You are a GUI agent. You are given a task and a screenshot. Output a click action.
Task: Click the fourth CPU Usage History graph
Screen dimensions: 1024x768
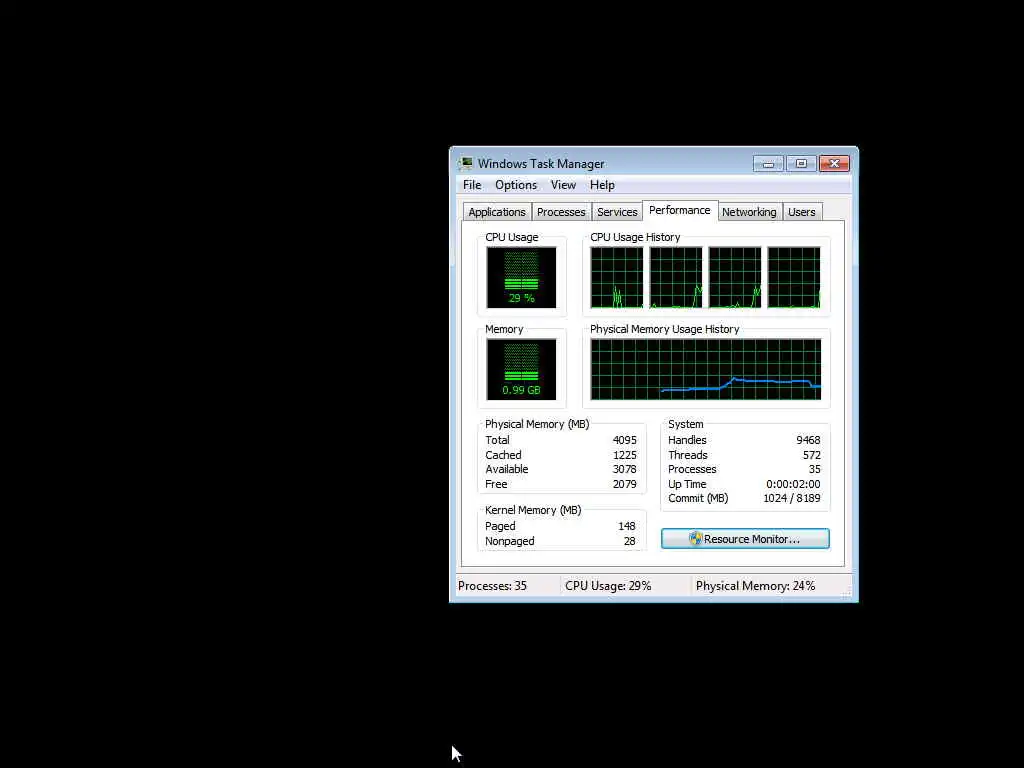click(793, 277)
